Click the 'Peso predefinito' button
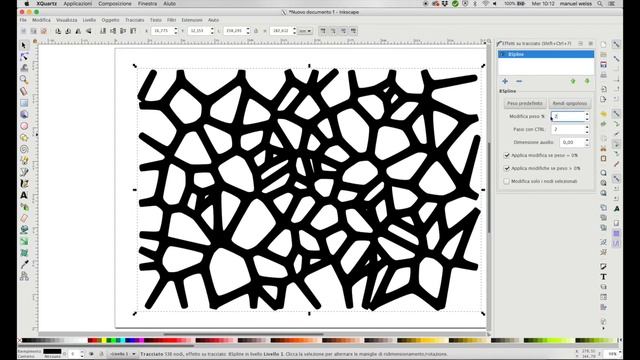Viewport: 640px width, 360px height. click(525, 104)
